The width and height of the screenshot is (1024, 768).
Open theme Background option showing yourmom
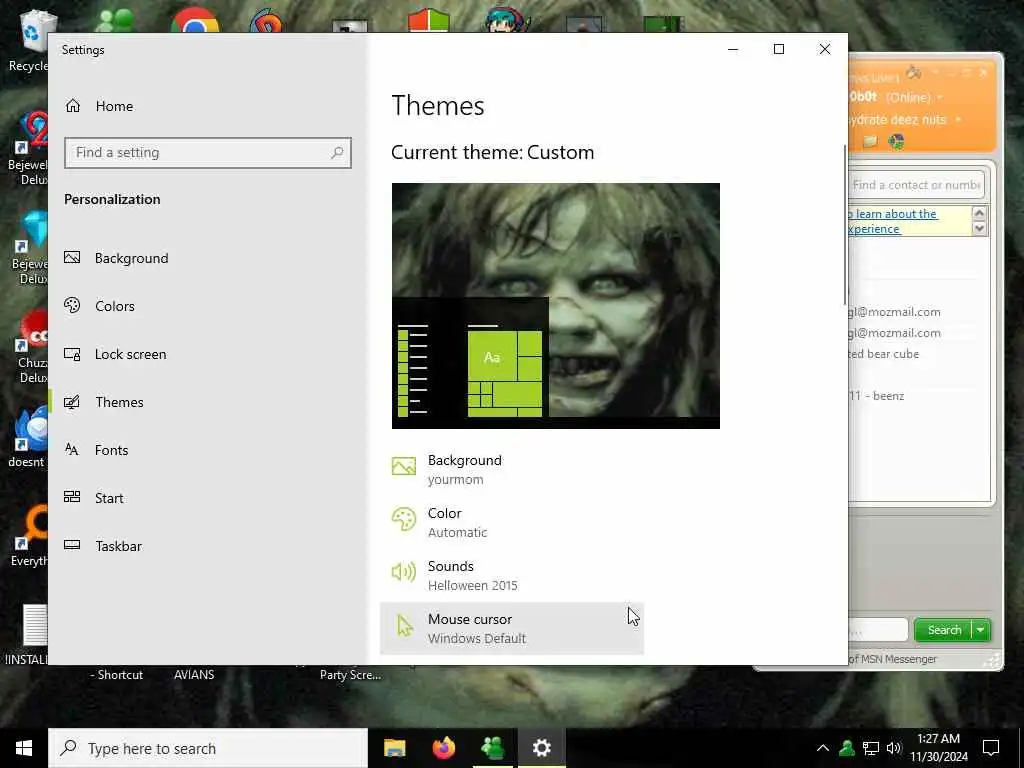coord(512,469)
